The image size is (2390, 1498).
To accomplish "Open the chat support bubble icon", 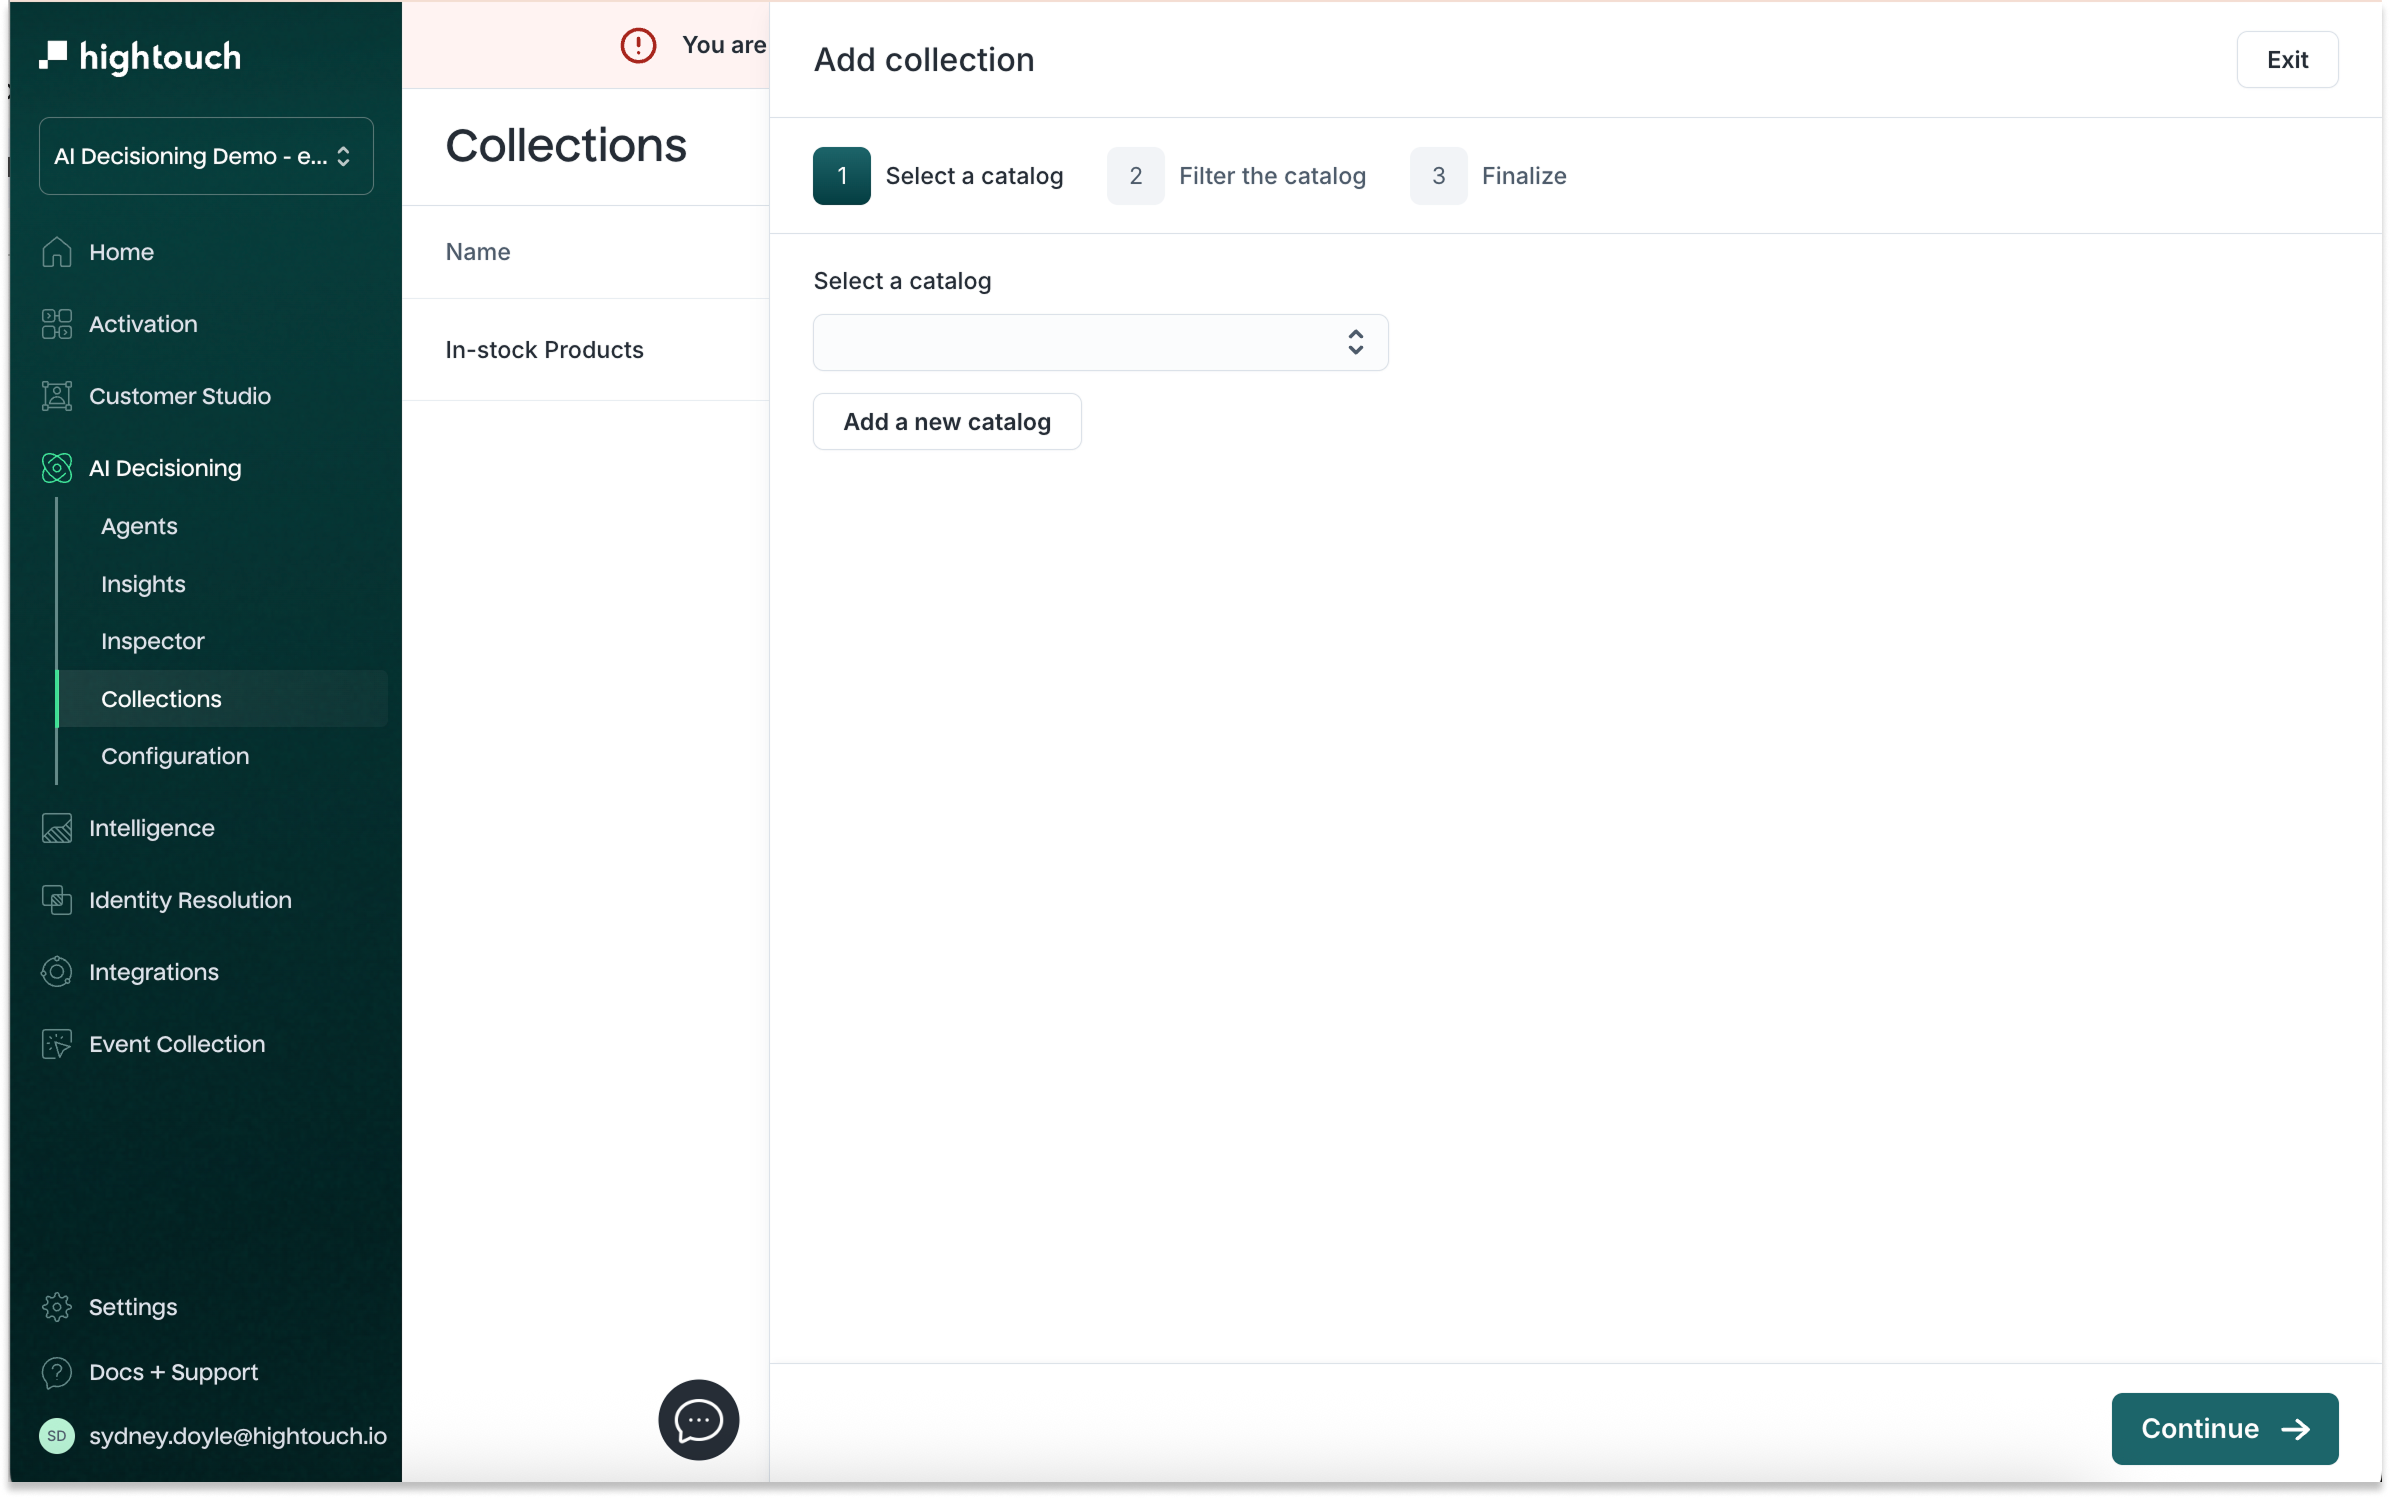I will [698, 1419].
